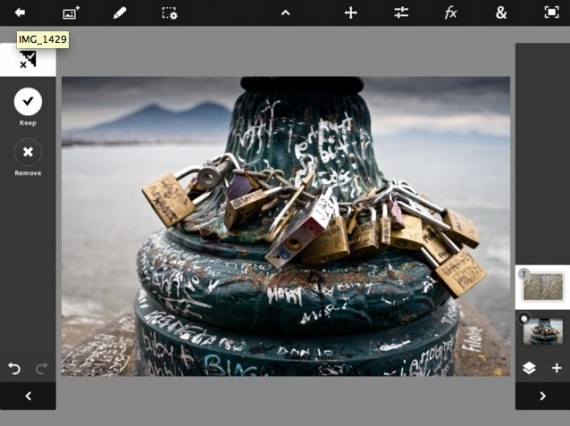Toggle fullscreen view icon
The height and width of the screenshot is (426, 570).
click(x=551, y=13)
